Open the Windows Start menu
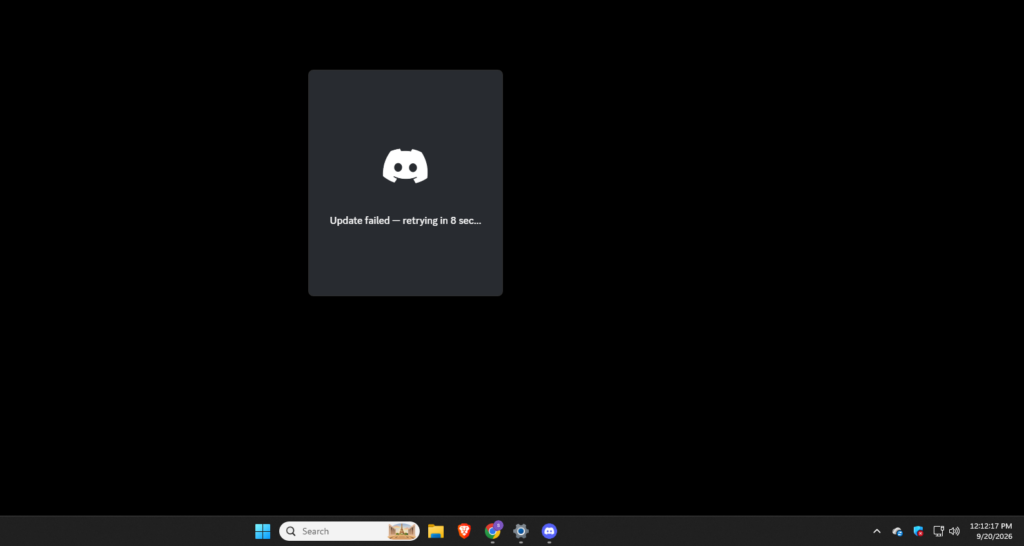This screenshot has height=546, width=1024. [263, 531]
